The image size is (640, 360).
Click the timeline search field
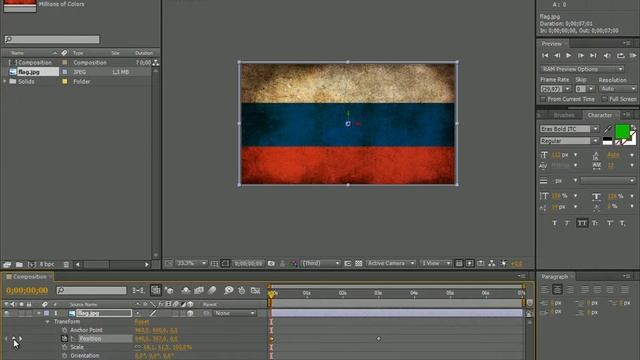91,290
